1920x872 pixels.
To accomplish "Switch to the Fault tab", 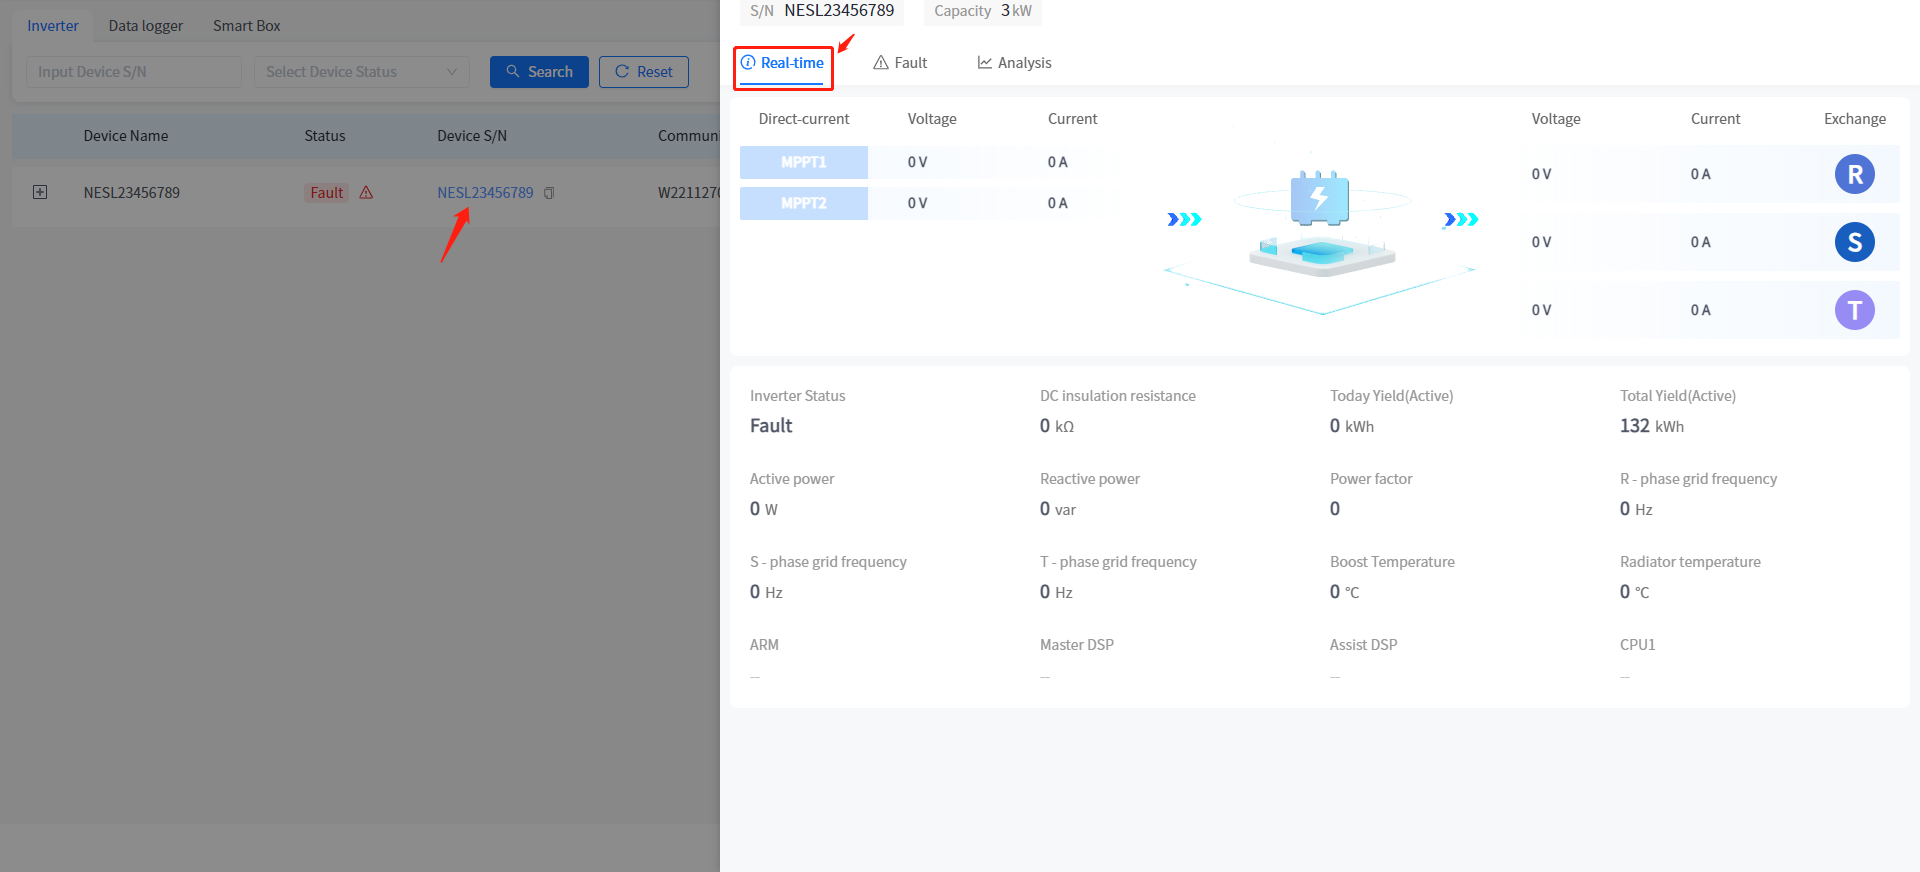I will 900,63.
